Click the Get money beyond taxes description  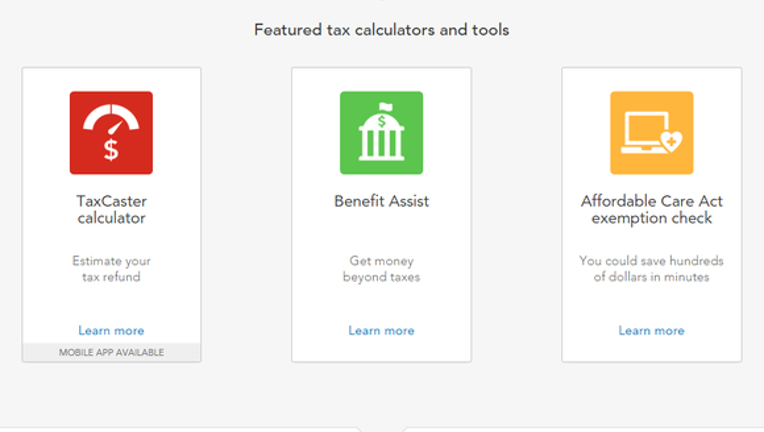click(x=382, y=269)
